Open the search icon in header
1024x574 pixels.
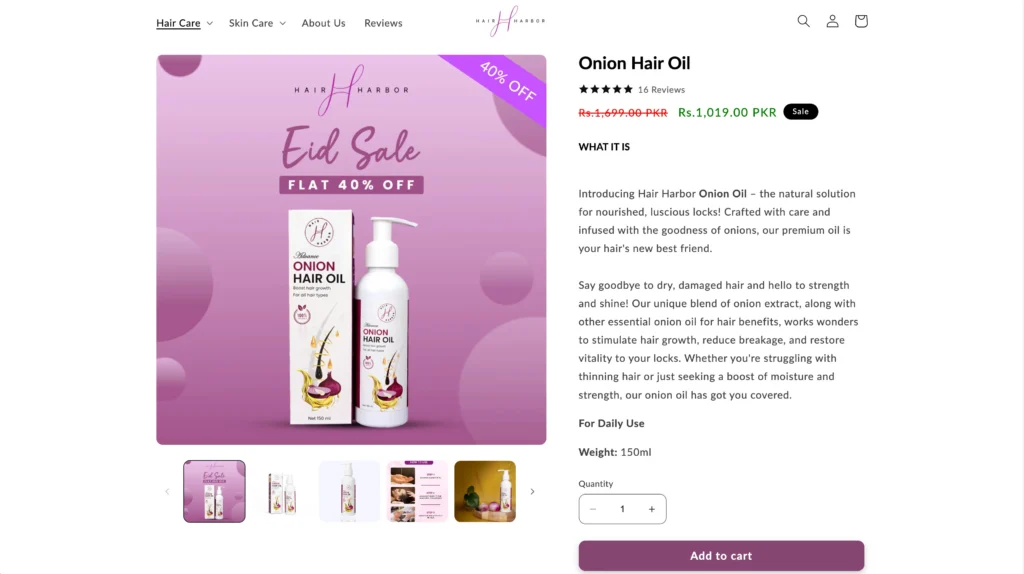click(803, 21)
